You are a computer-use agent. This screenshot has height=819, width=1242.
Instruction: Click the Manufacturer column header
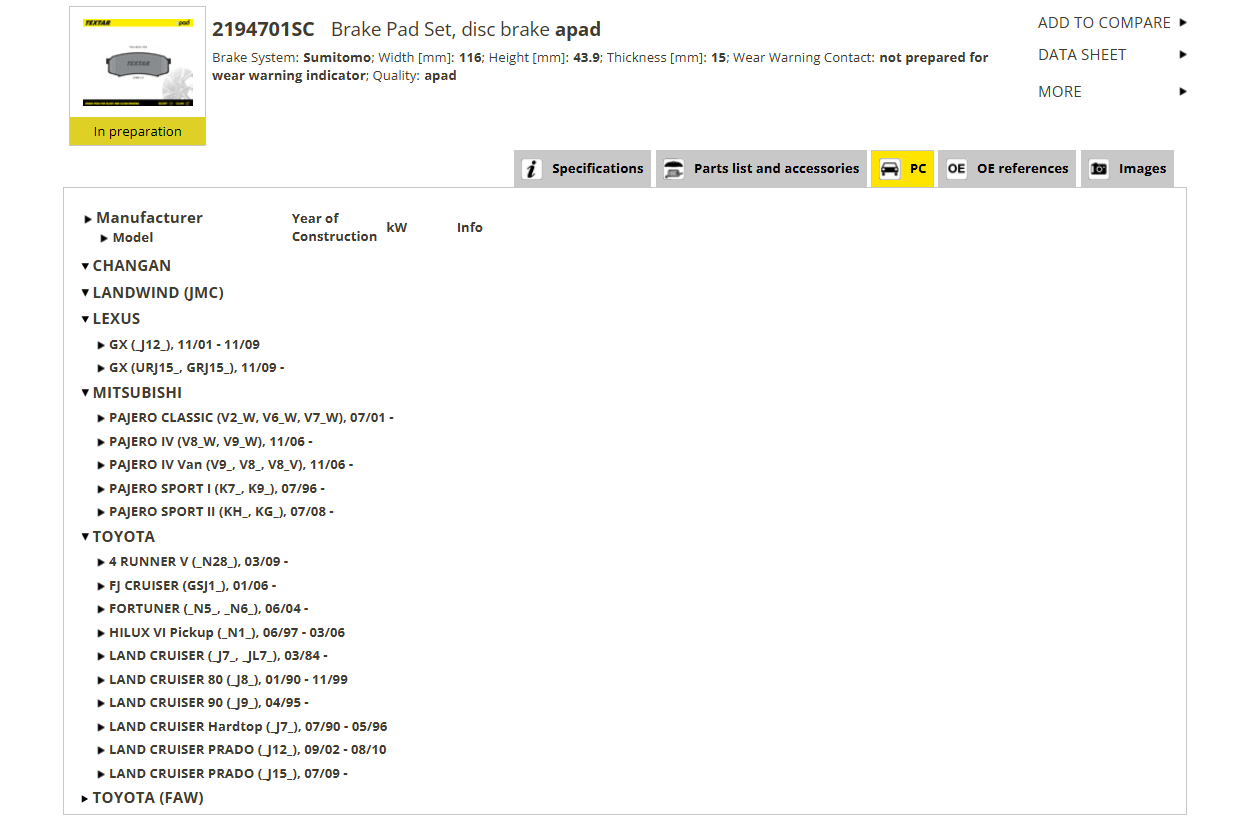(x=149, y=218)
